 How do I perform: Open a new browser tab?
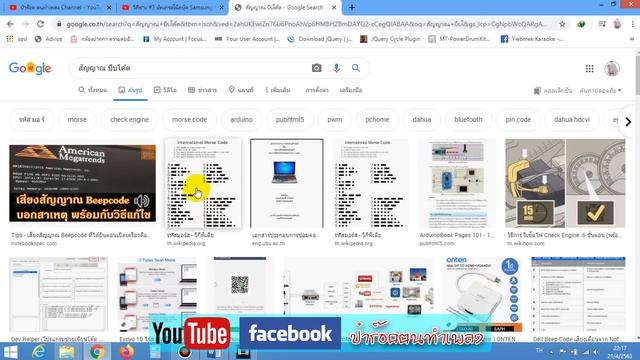(x=352, y=7)
